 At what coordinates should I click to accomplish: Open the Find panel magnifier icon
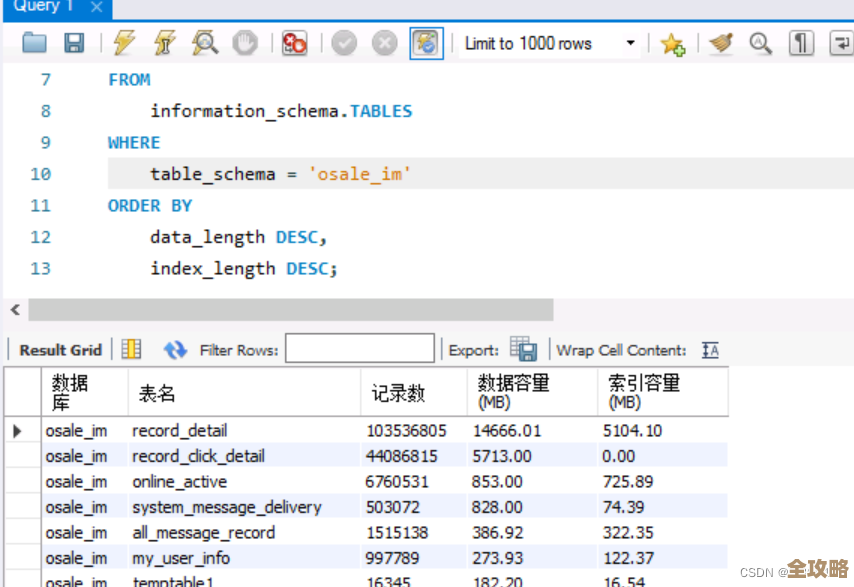click(x=760, y=43)
